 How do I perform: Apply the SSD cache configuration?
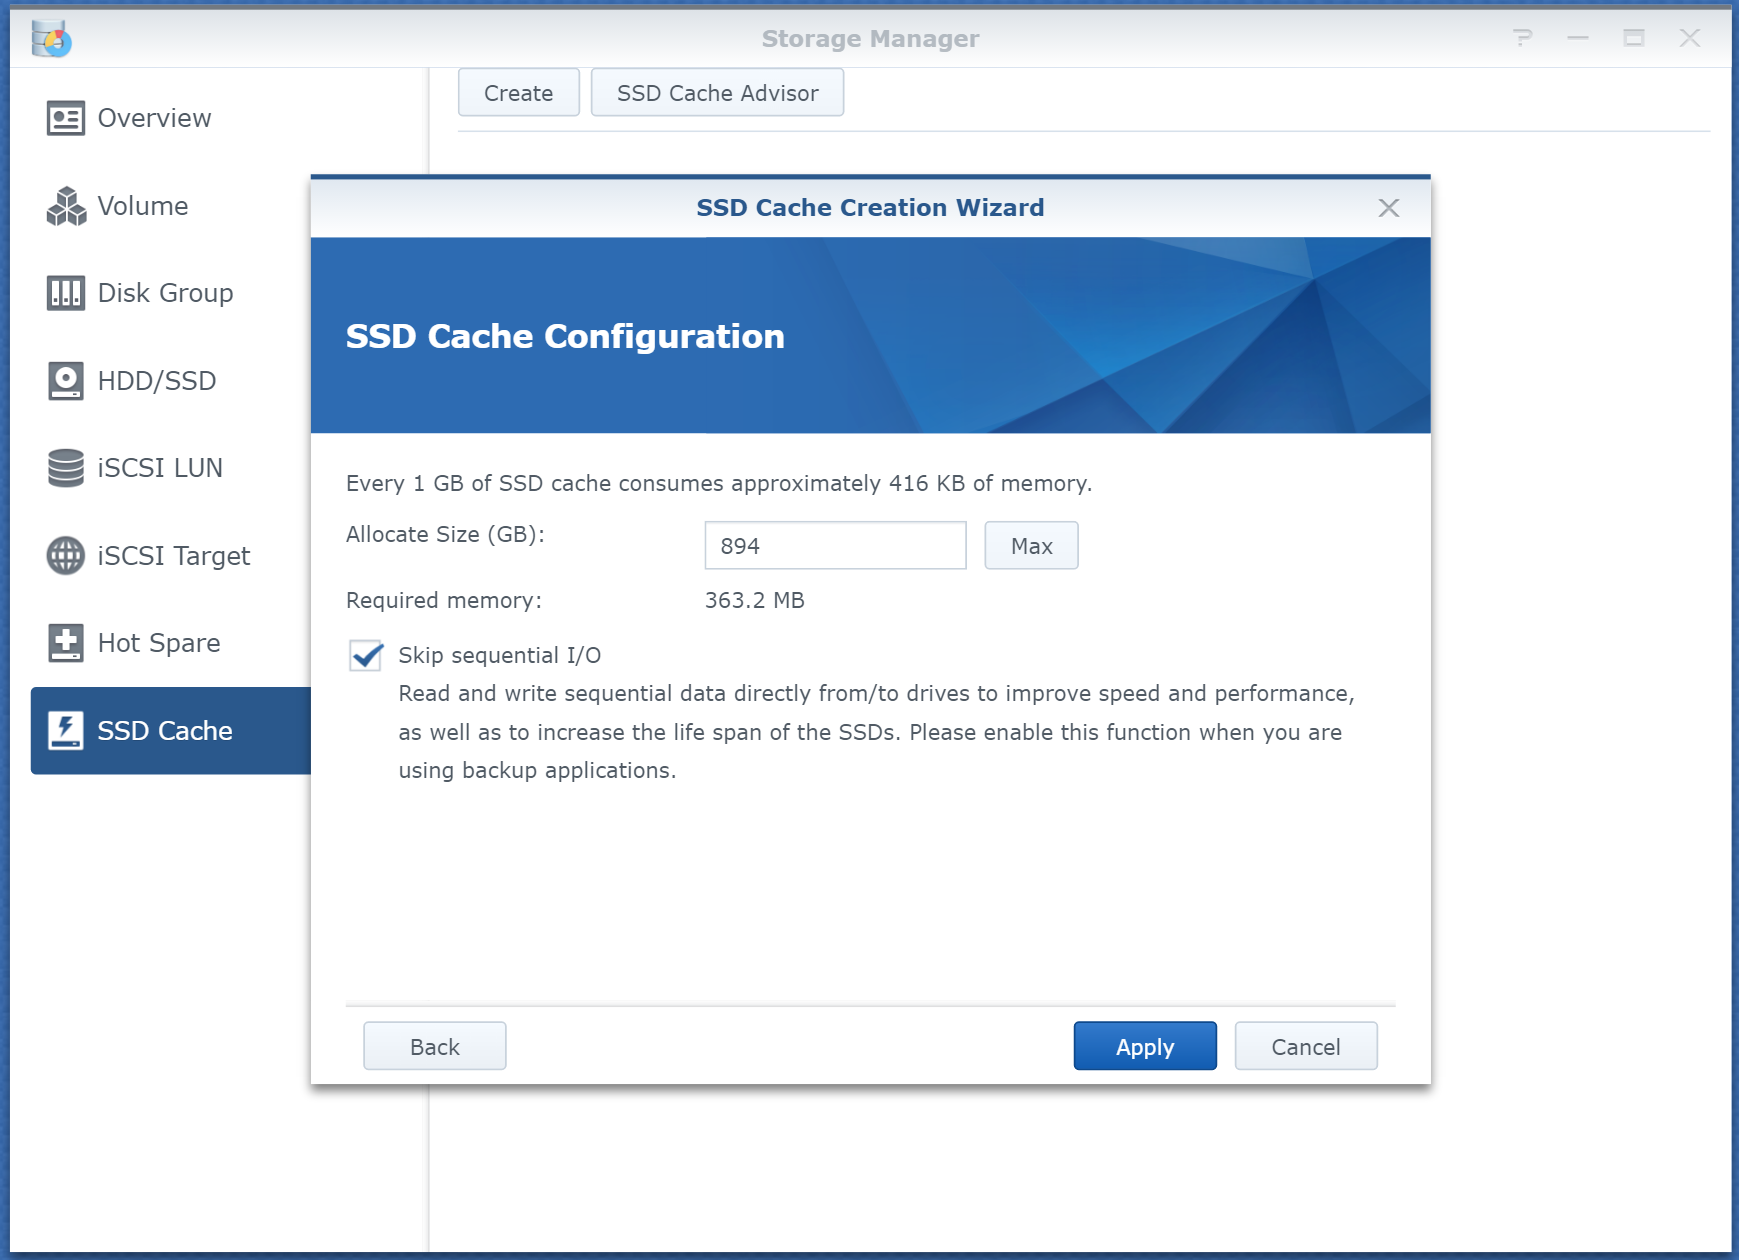click(1145, 1047)
